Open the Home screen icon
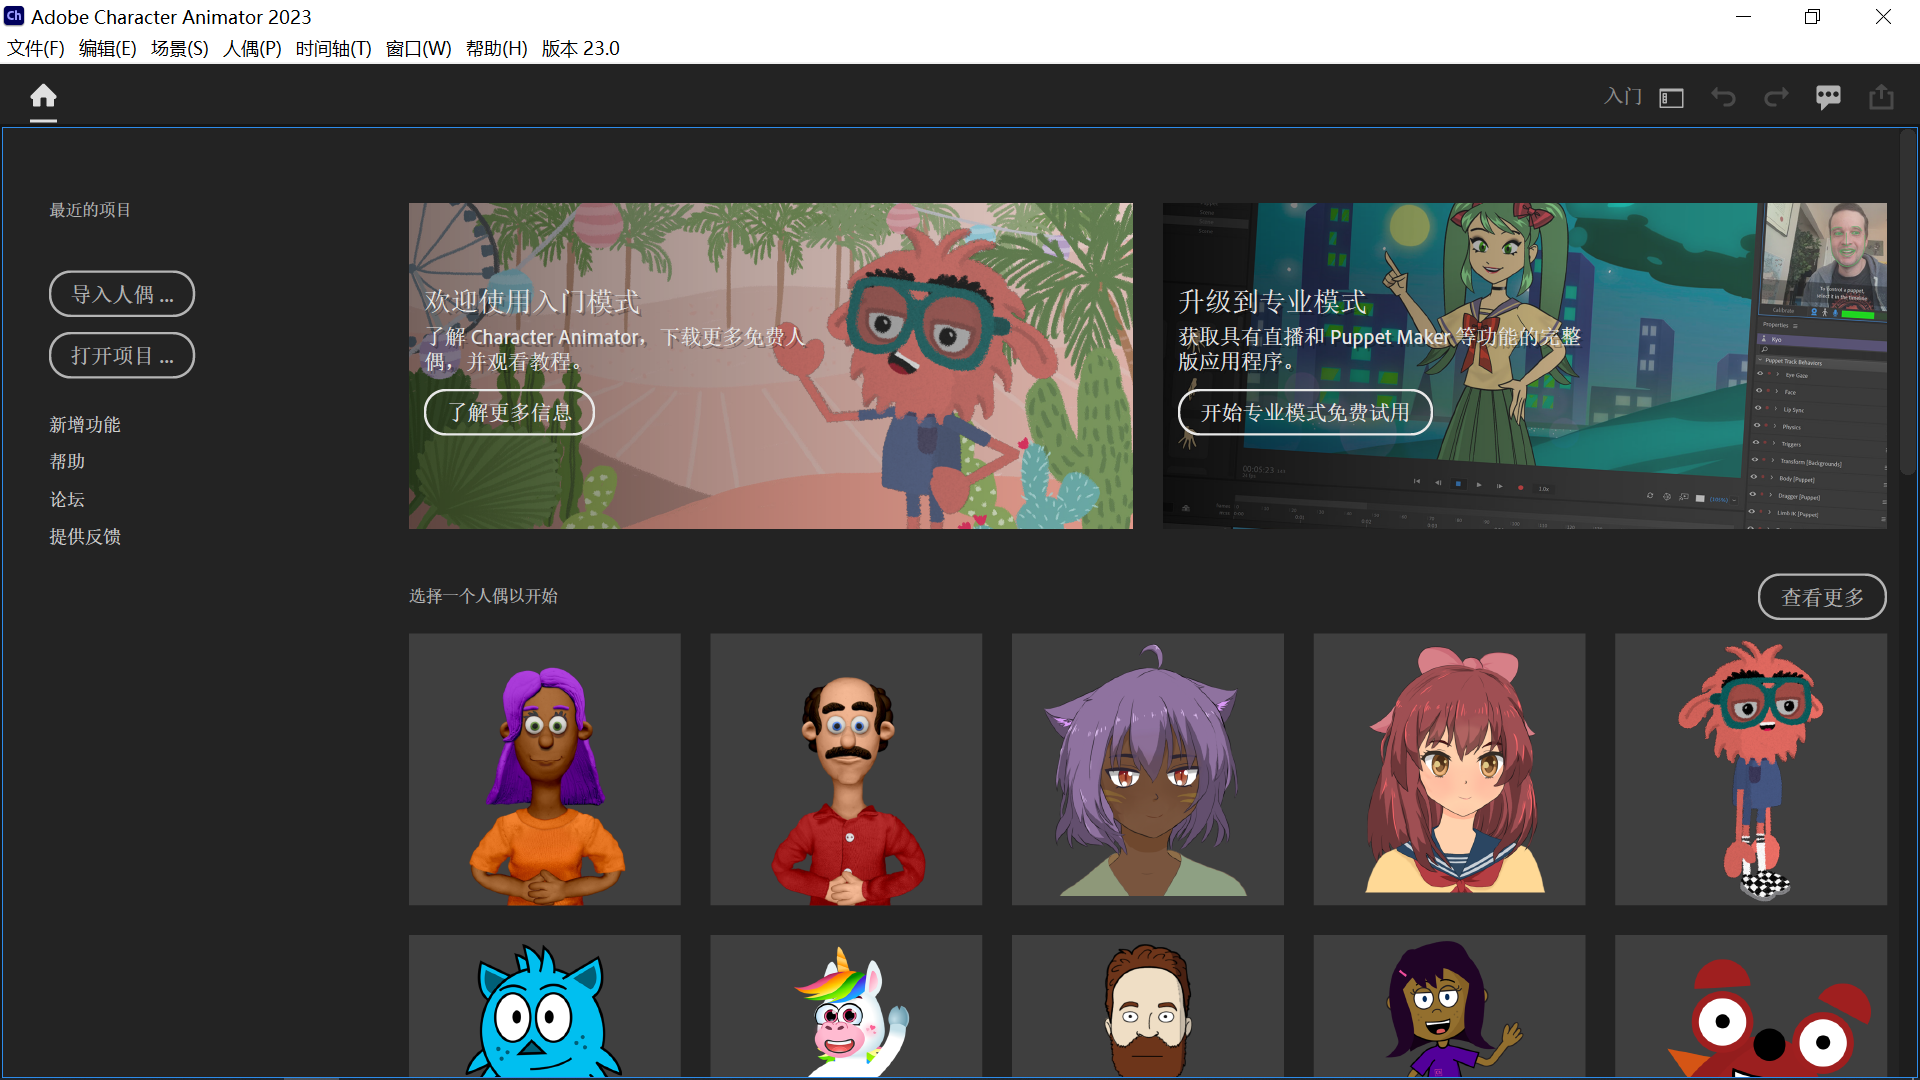The image size is (1920, 1080). pos(43,97)
